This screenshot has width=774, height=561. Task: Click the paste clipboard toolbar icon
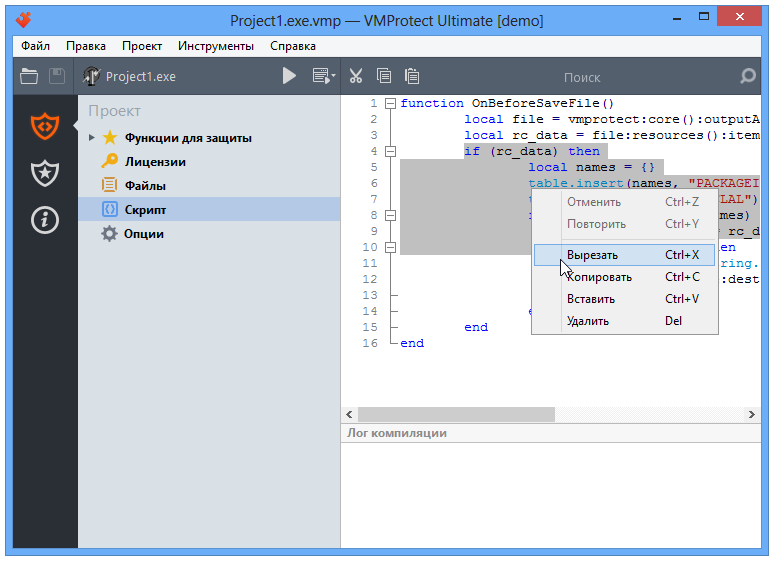412,76
